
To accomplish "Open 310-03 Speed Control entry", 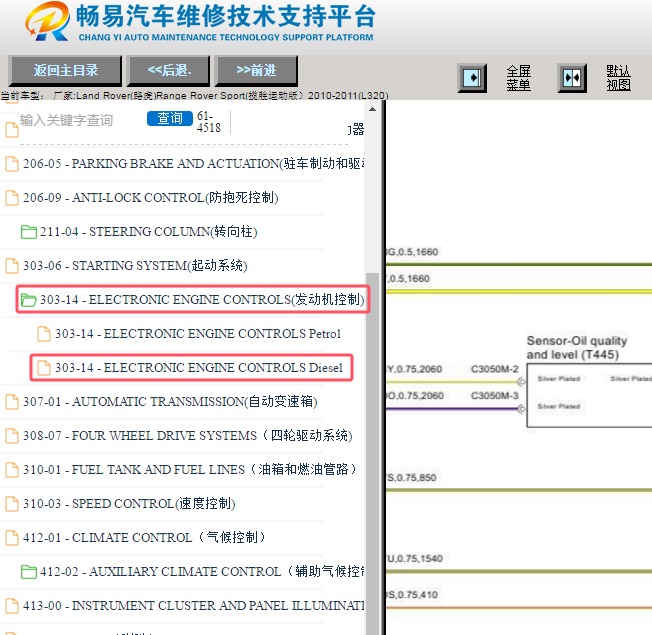I will (129, 504).
